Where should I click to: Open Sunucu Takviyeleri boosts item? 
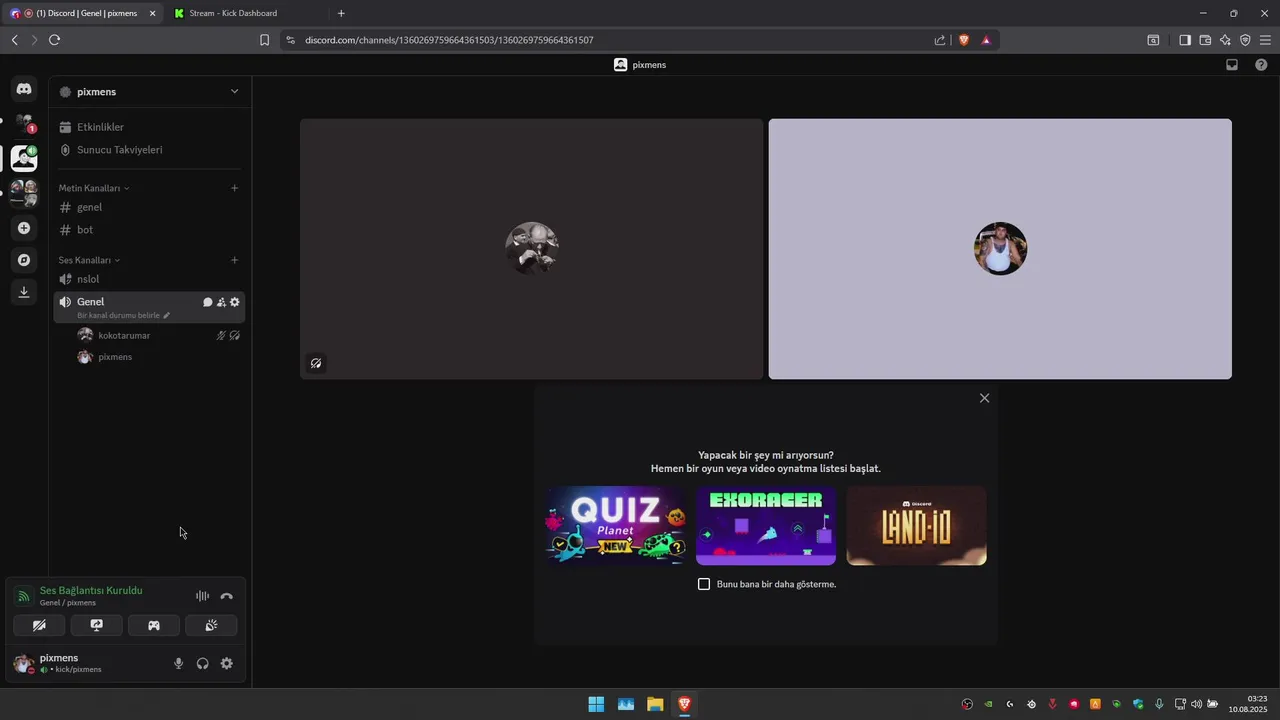click(149, 150)
